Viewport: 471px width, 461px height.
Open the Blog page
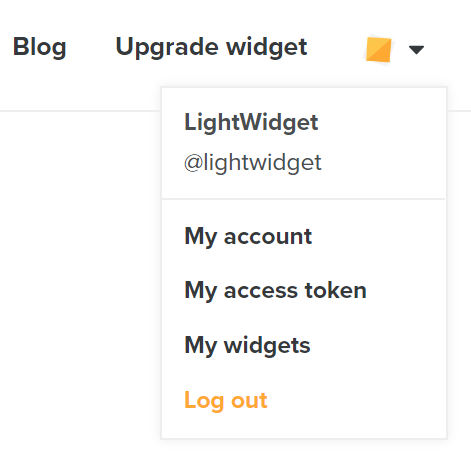click(x=40, y=47)
